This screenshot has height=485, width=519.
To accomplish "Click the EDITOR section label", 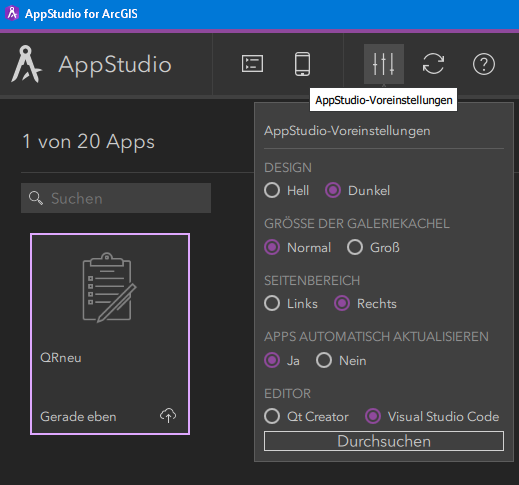I will (287, 394).
